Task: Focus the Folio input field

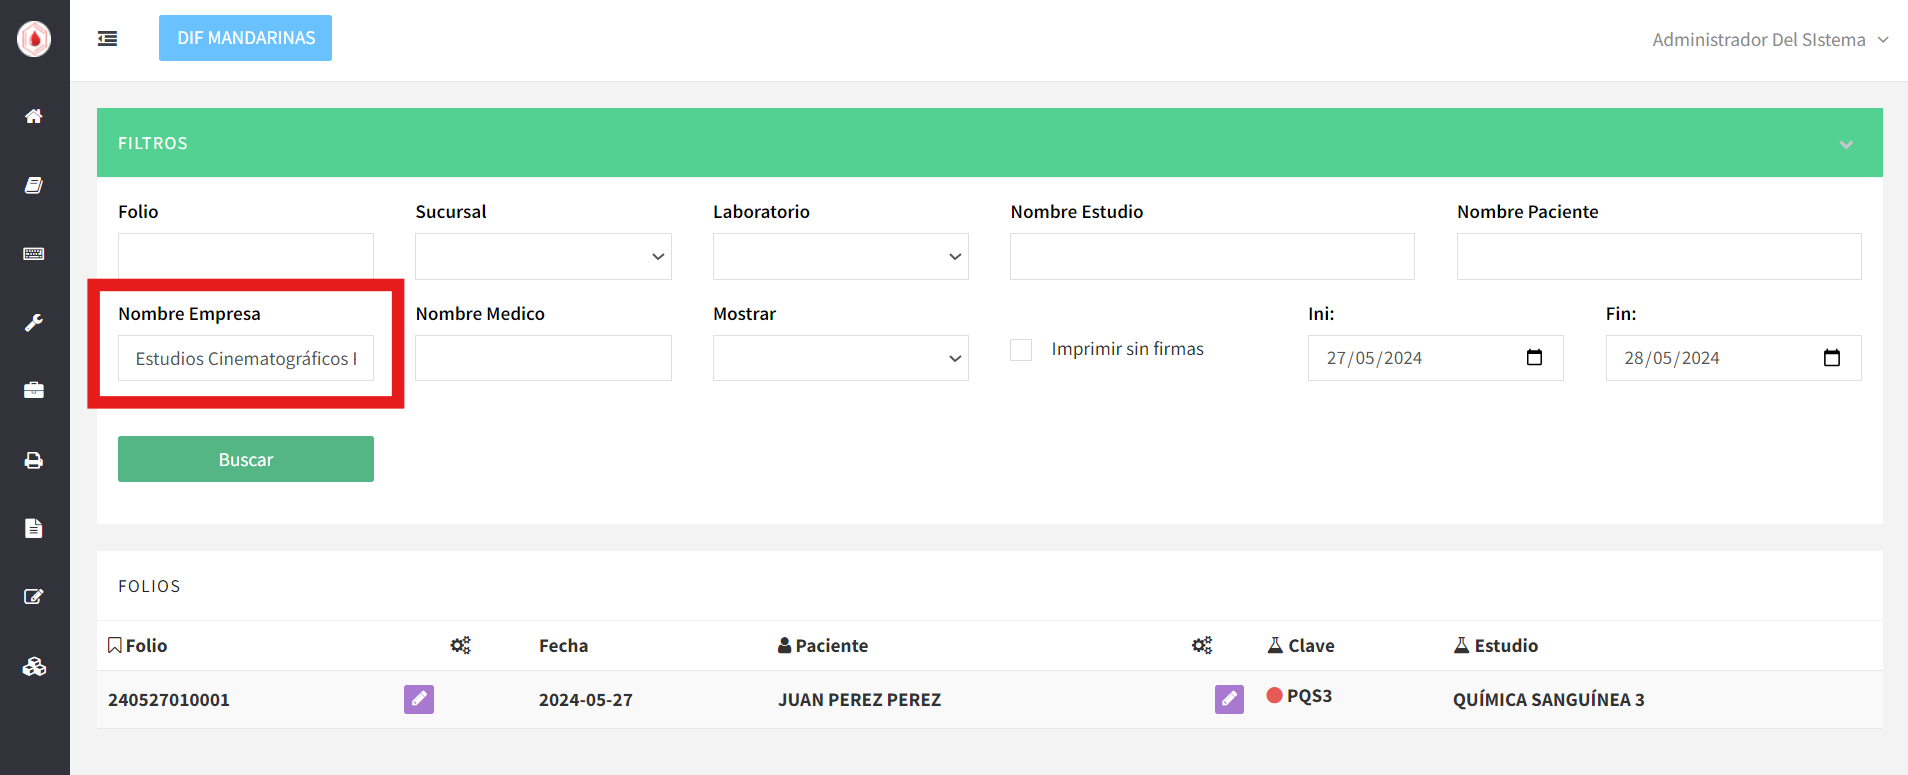Action: point(246,257)
